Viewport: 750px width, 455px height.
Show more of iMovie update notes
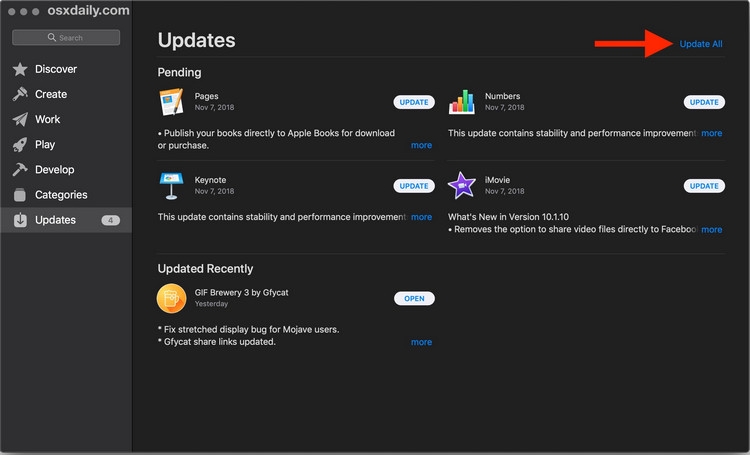click(712, 230)
